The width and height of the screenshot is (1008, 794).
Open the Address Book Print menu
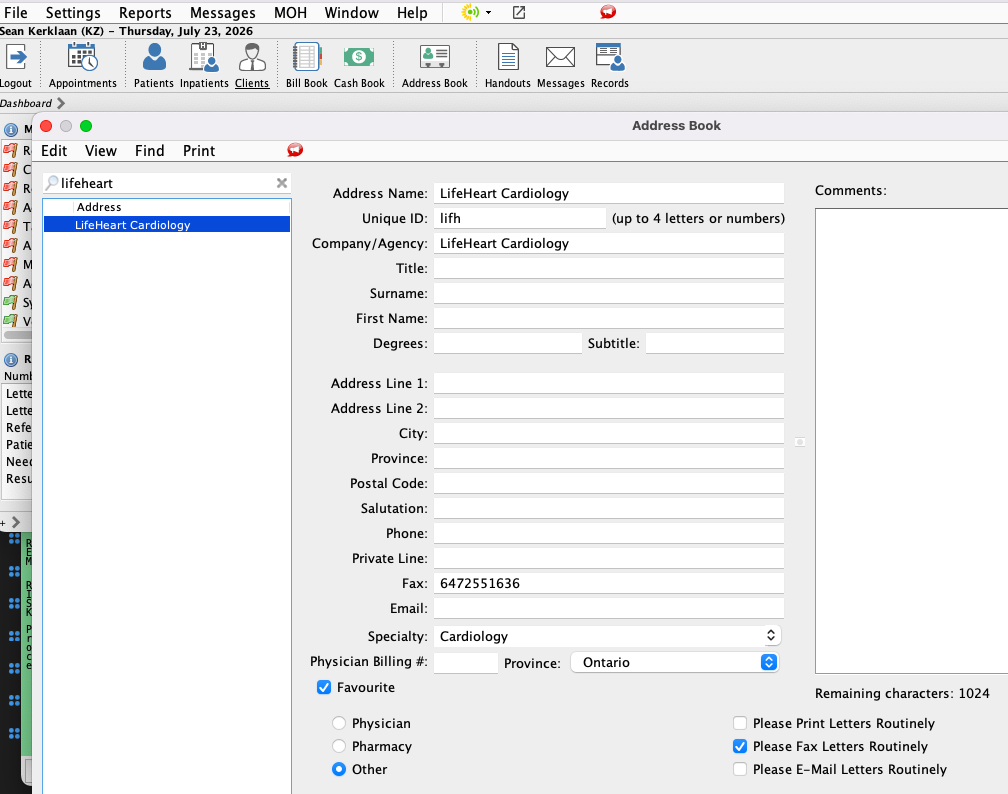(x=199, y=150)
